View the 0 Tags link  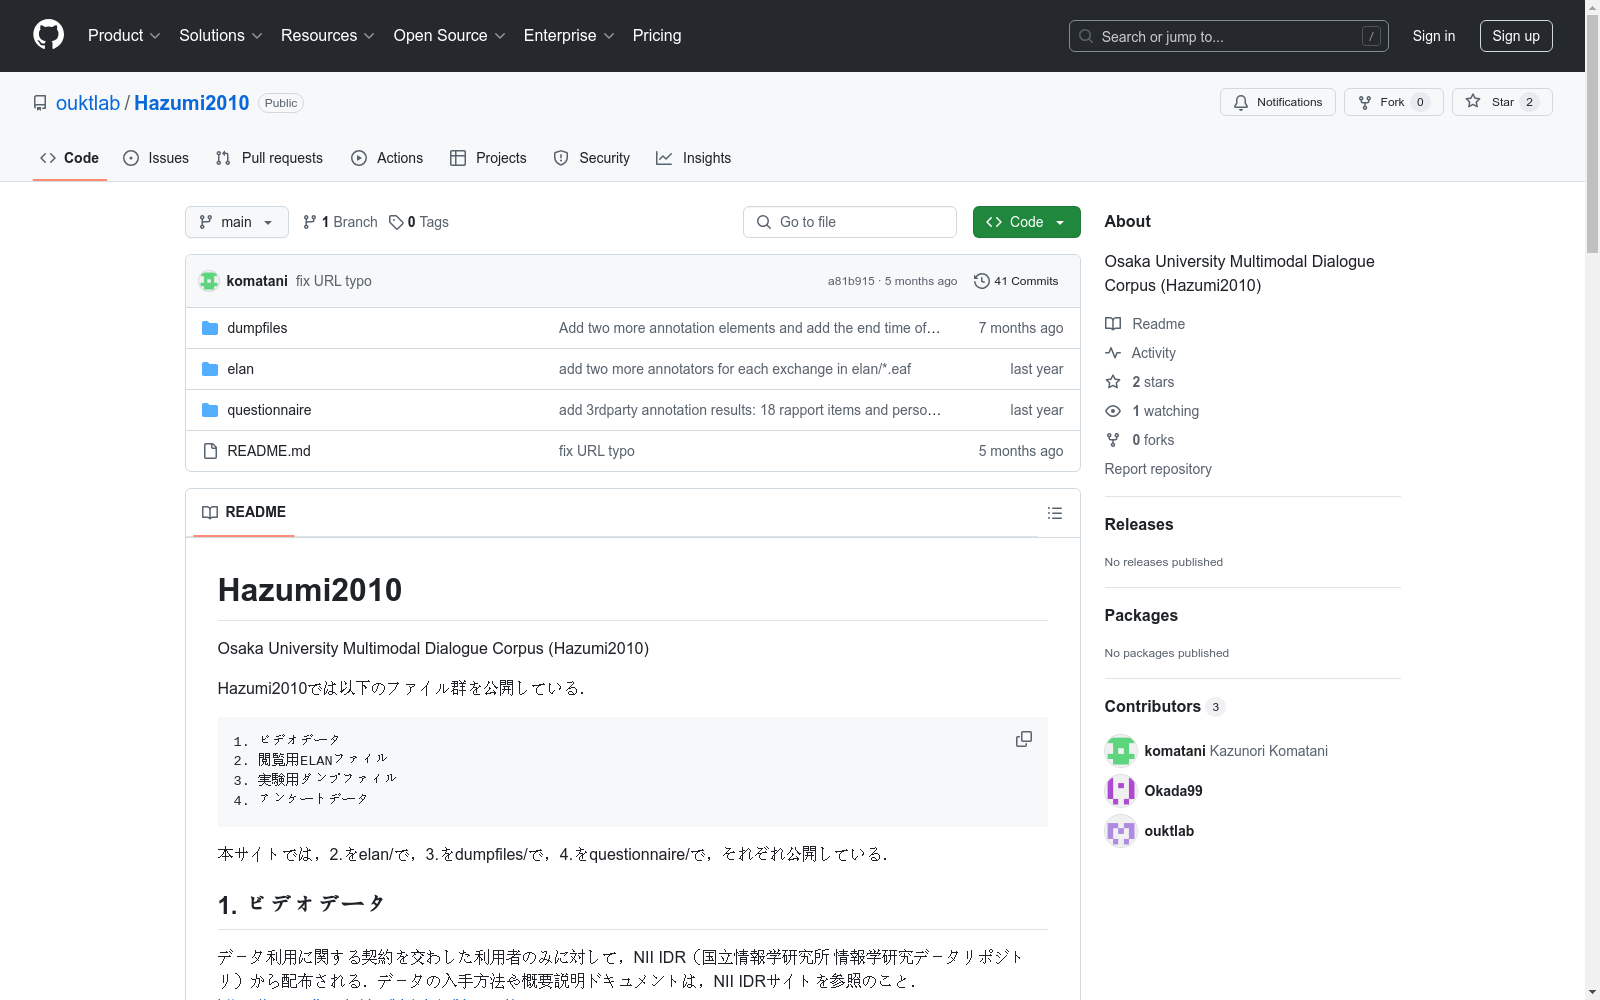click(419, 222)
